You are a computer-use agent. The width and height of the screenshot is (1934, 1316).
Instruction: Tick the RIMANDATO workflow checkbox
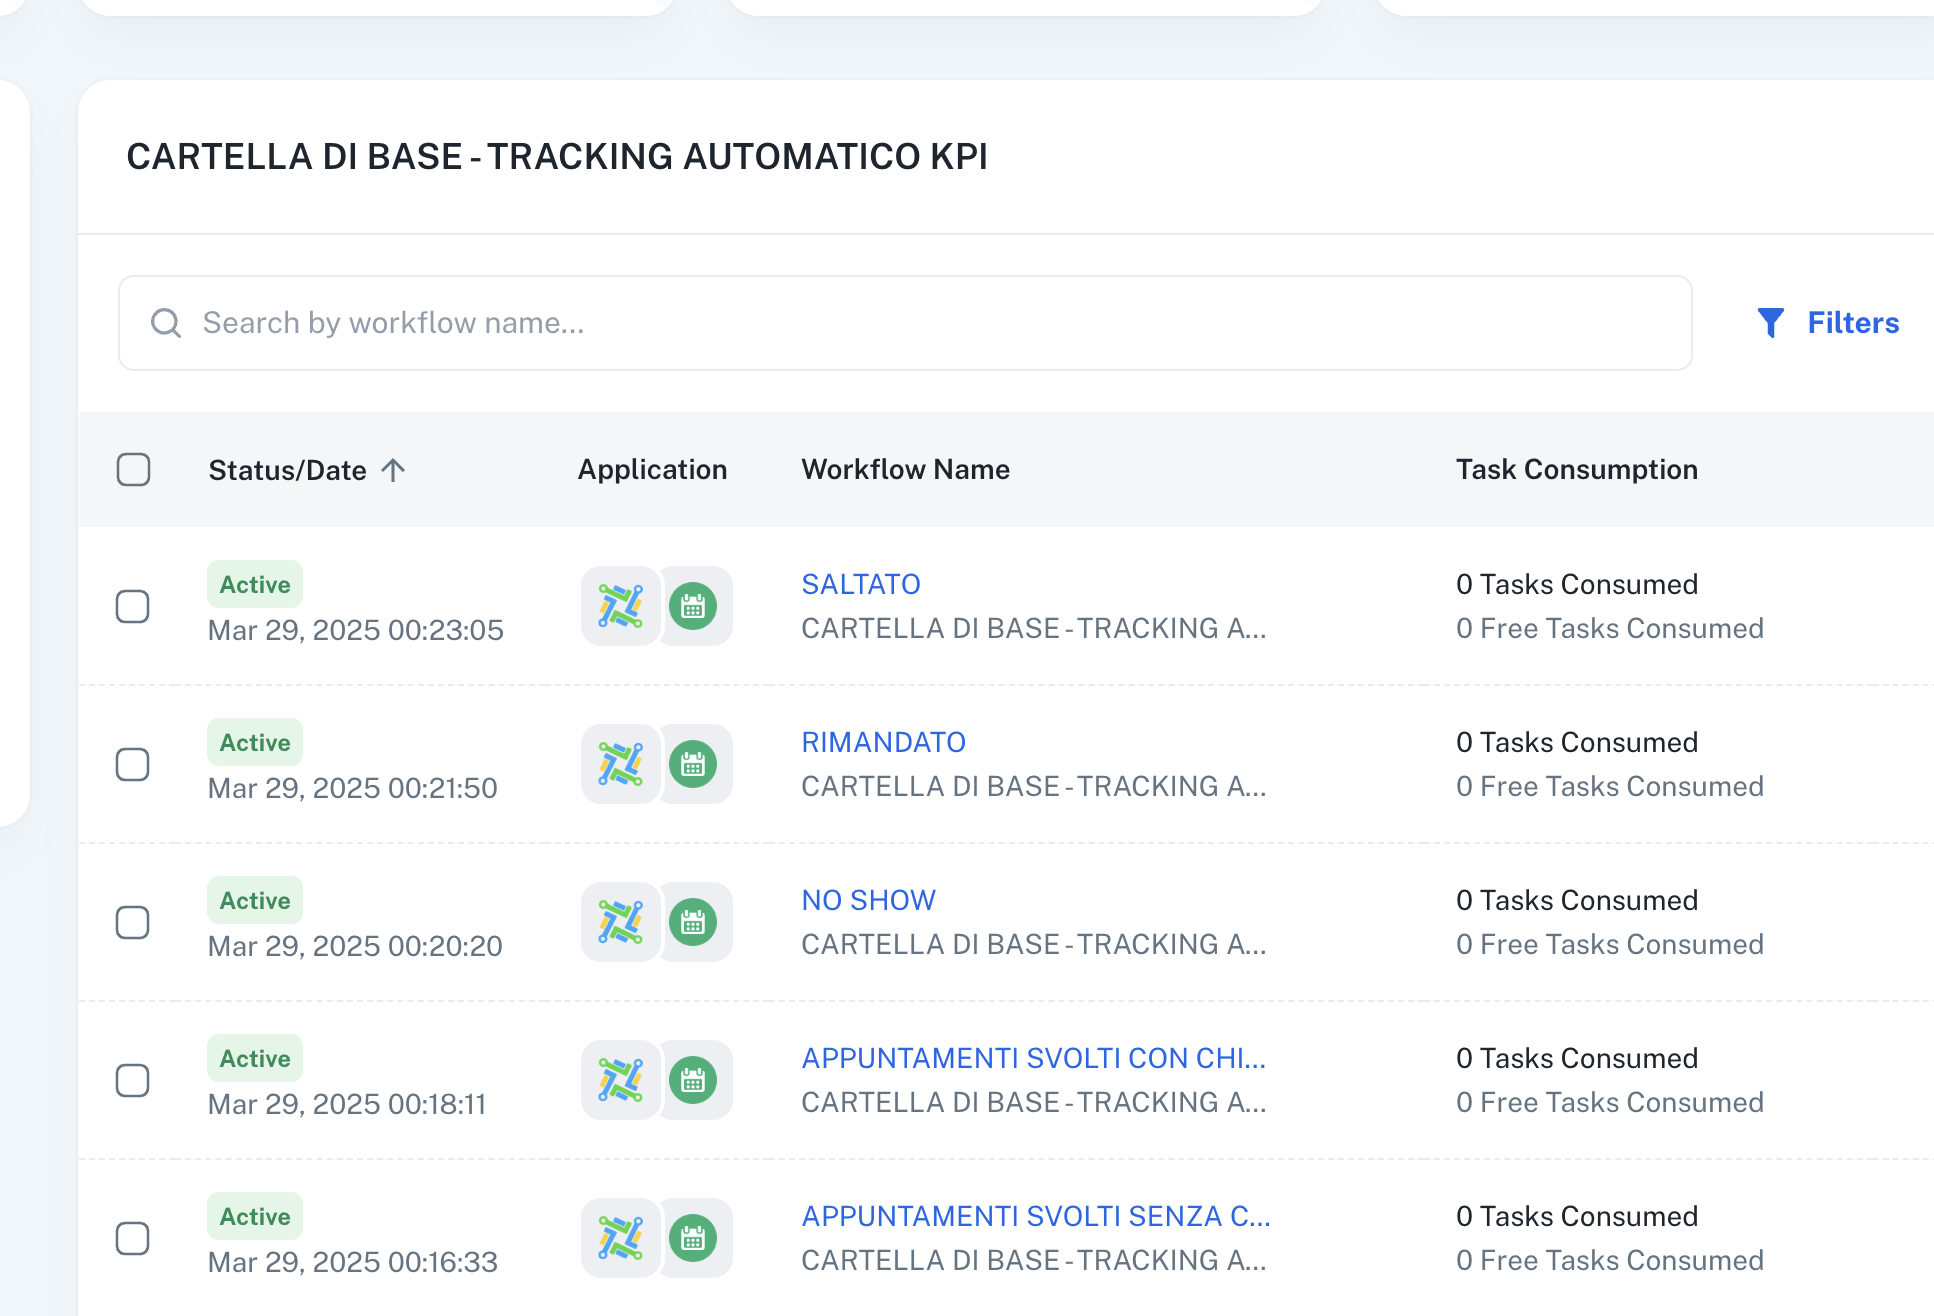[x=133, y=764]
